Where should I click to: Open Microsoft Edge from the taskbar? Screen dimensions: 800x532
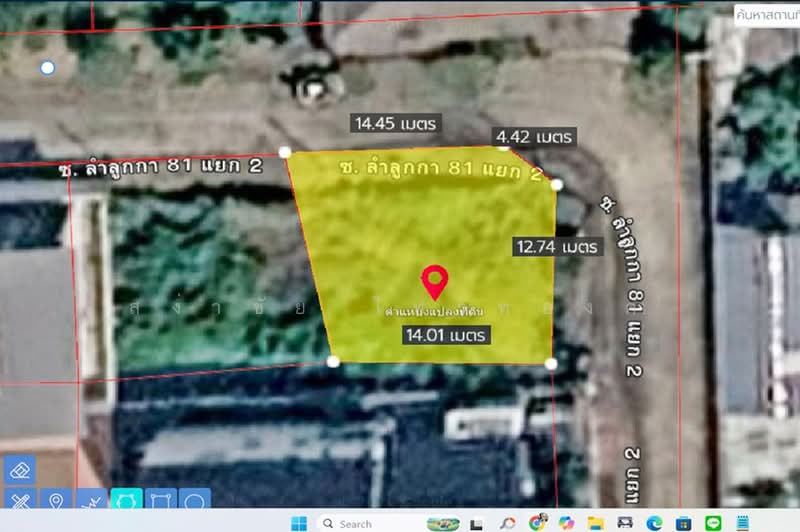654,523
